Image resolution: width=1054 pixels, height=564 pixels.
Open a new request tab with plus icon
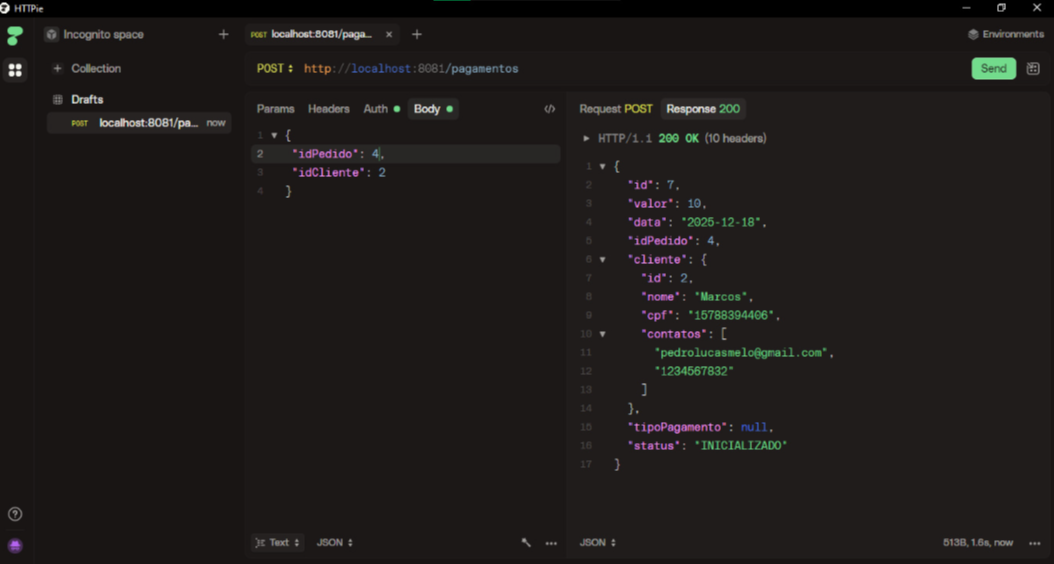tap(417, 34)
